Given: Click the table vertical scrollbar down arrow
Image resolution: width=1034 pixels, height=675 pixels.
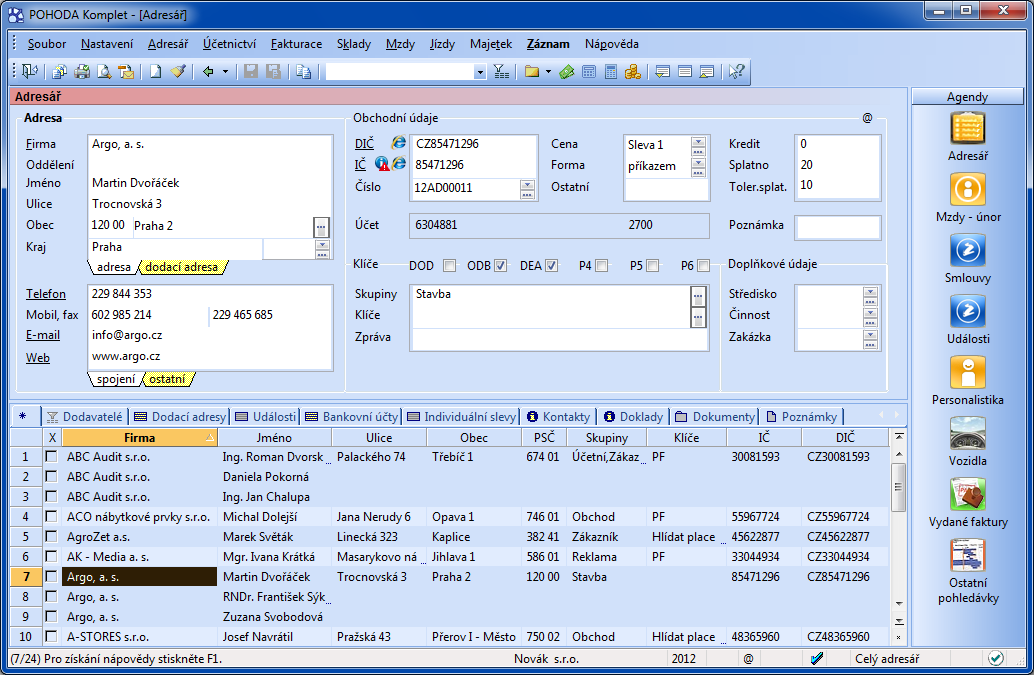Looking at the screenshot, I should click(x=898, y=604).
